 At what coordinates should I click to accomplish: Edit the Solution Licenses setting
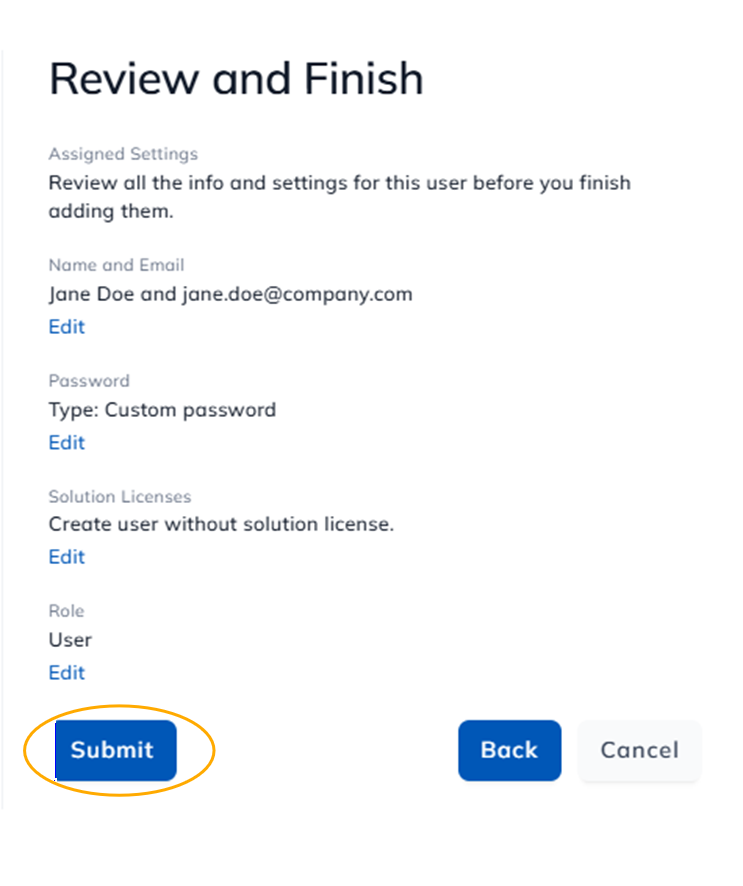pos(67,557)
